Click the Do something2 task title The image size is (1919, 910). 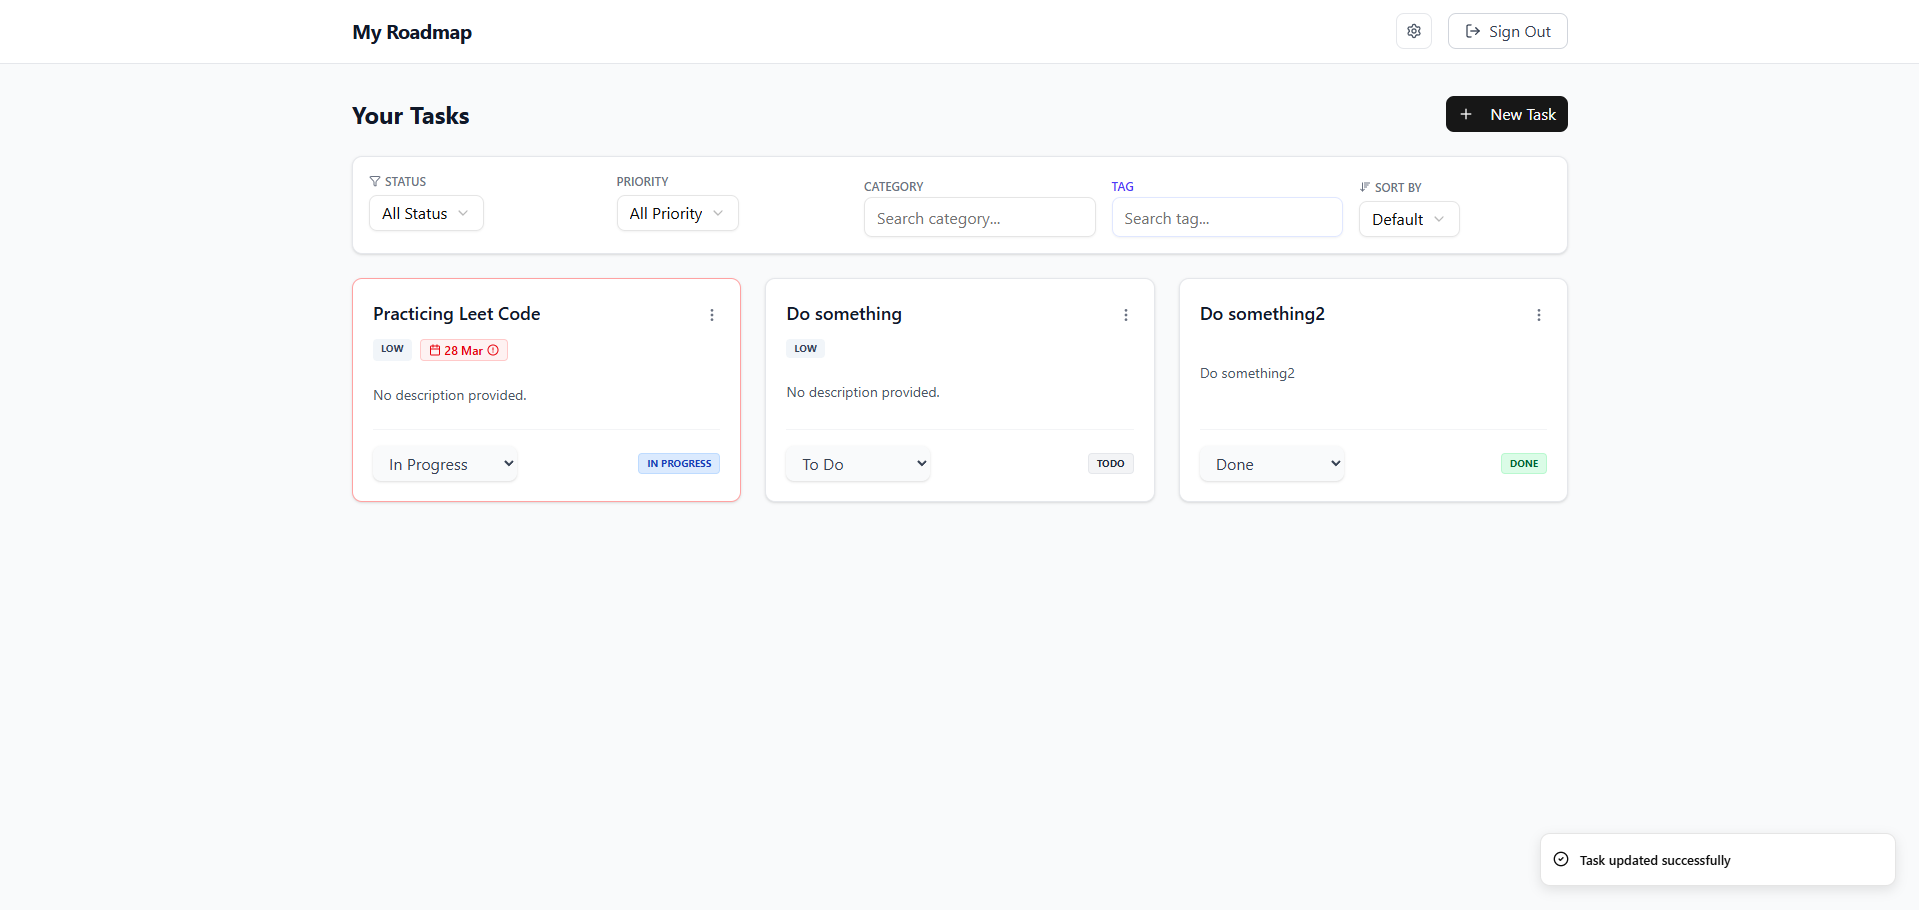click(x=1262, y=314)
